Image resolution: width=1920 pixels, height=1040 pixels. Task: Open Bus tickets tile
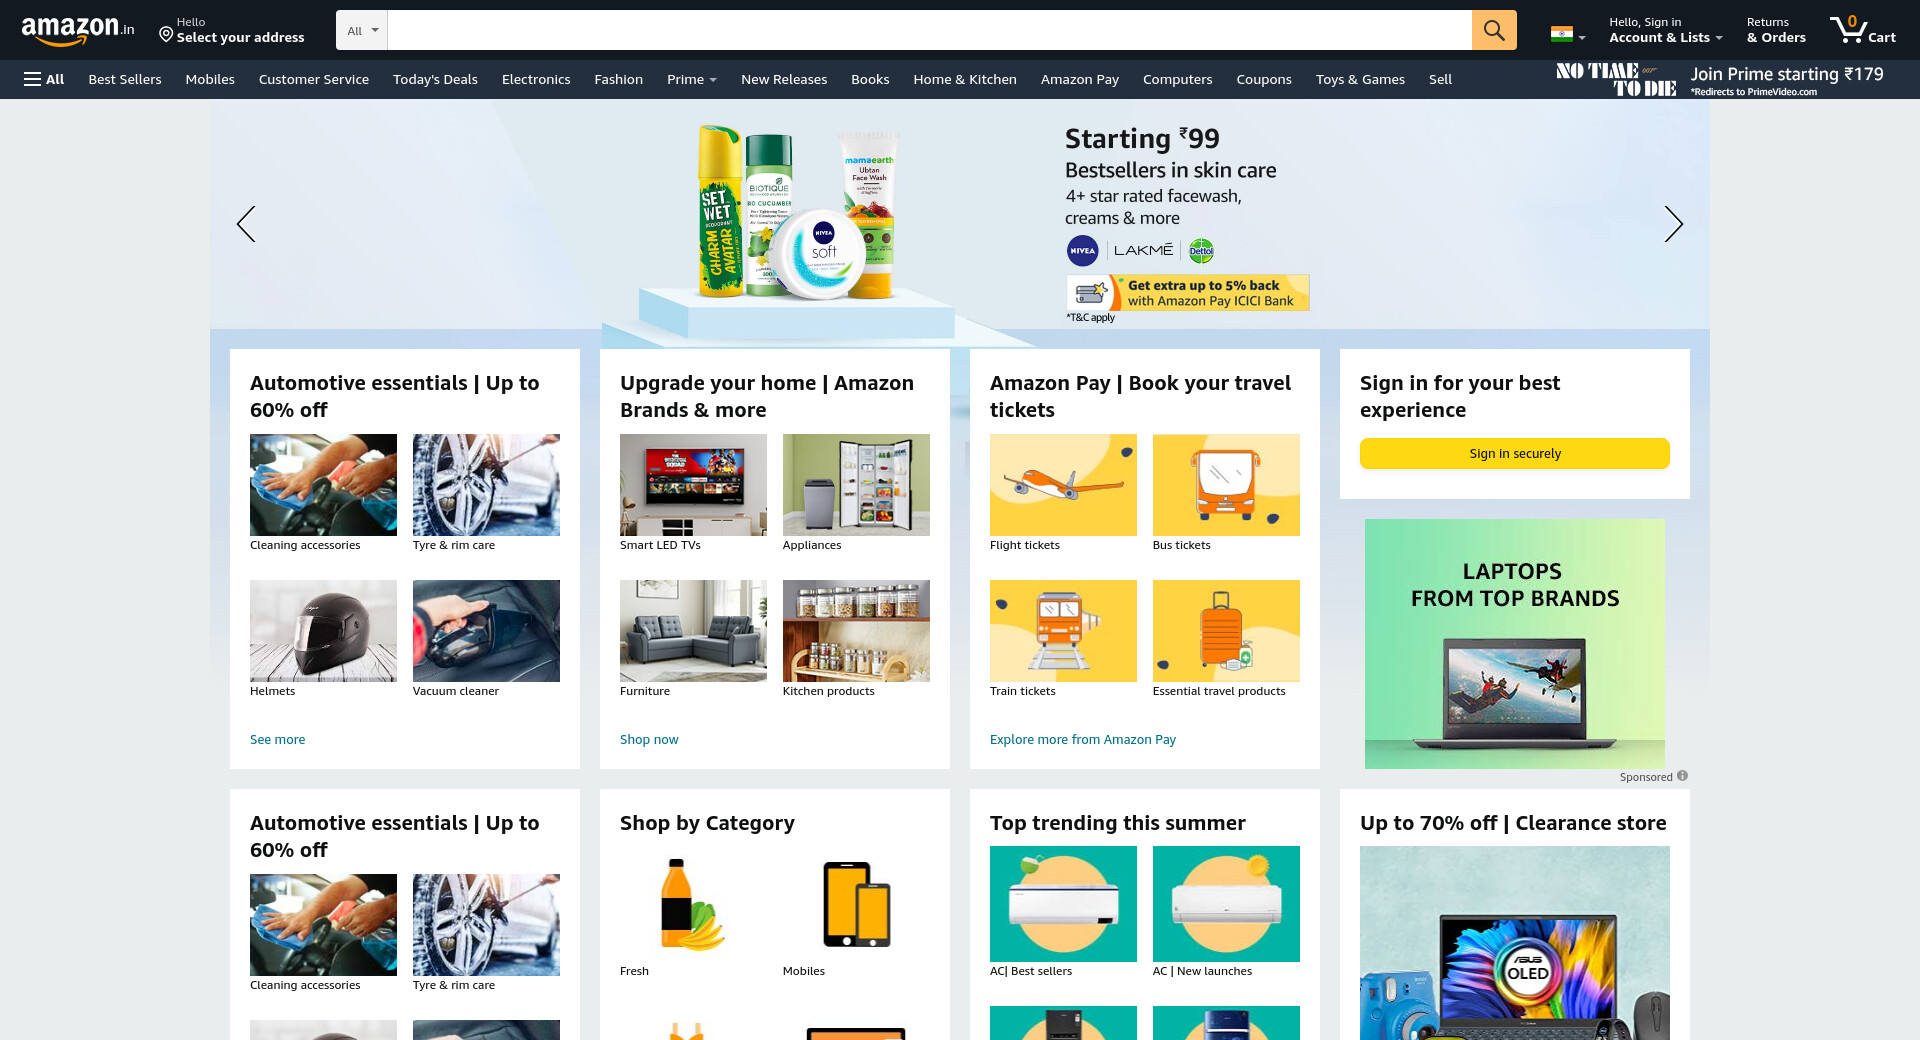tap(1226, 485)
